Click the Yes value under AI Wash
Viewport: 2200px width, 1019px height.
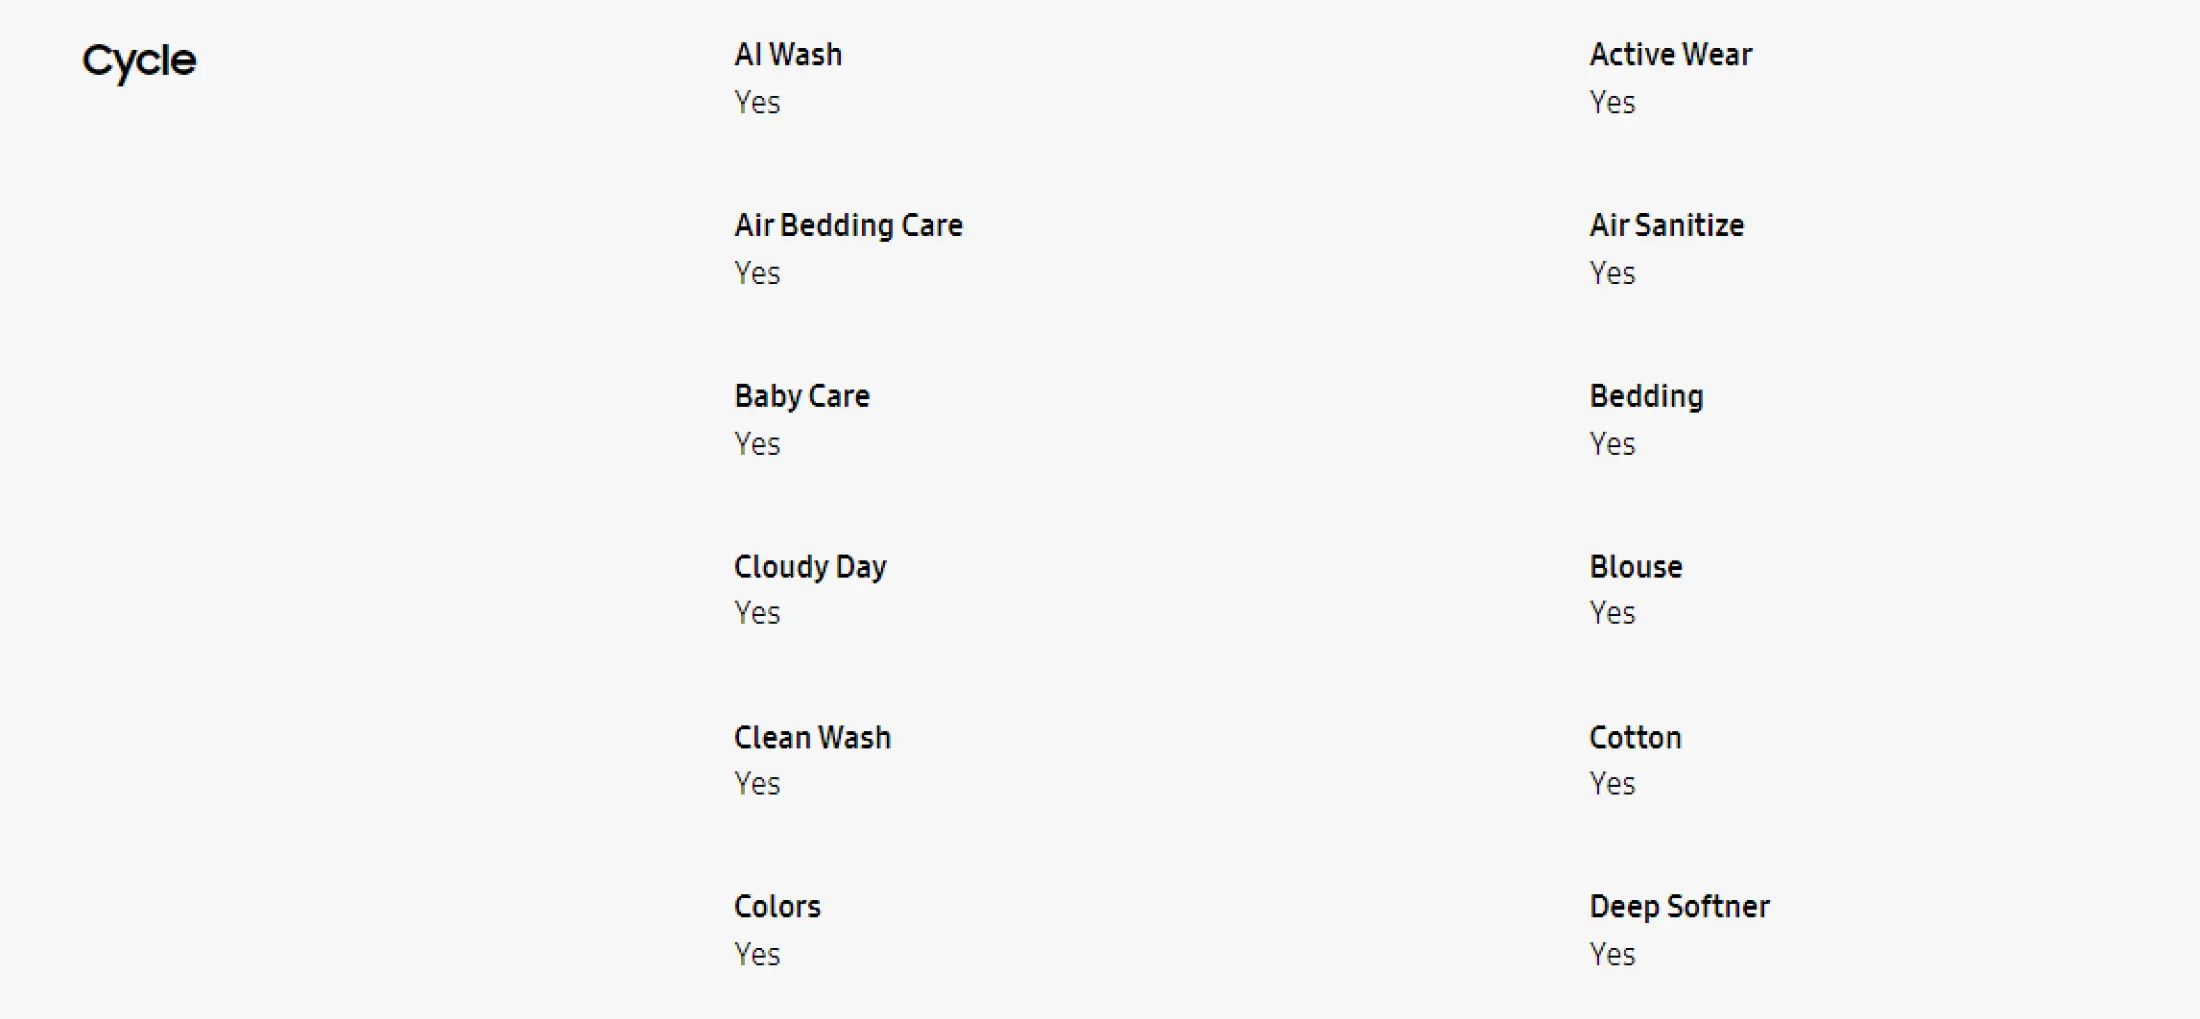pyautogui.click(x=757, y=103)
